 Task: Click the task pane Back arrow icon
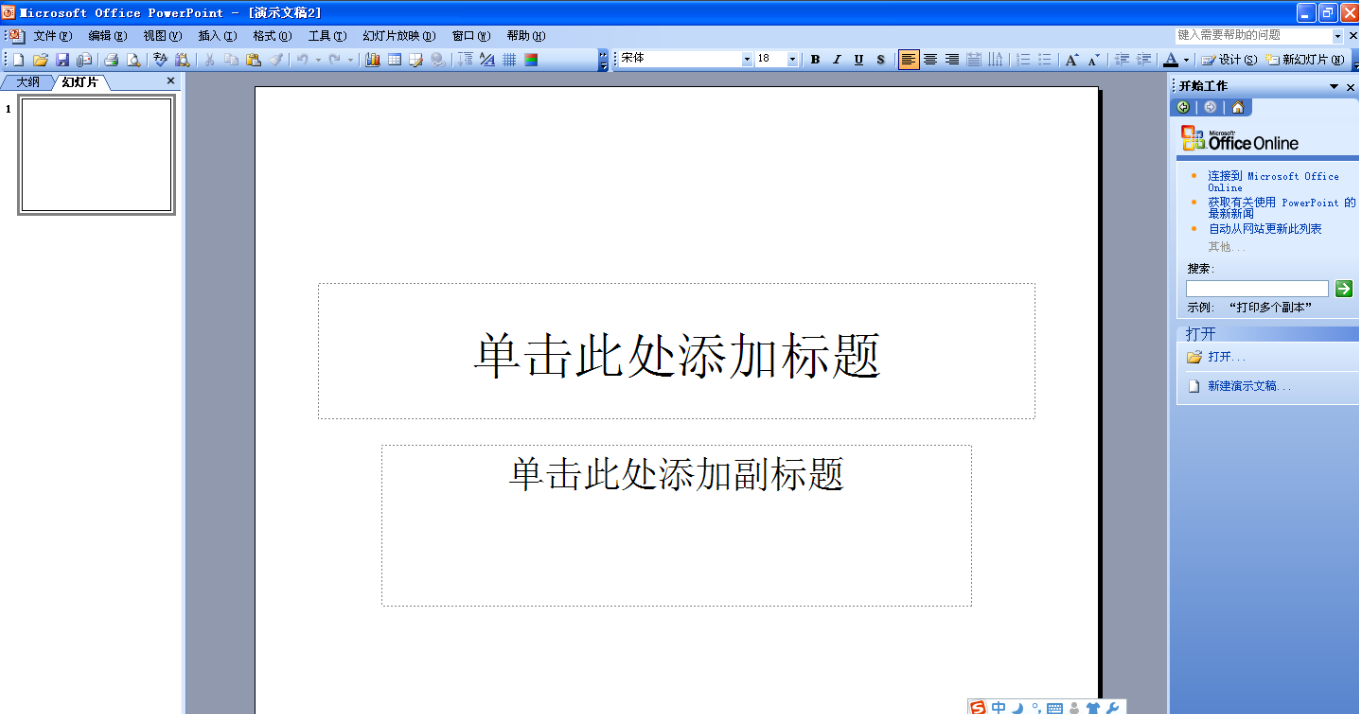point(1184,107)
